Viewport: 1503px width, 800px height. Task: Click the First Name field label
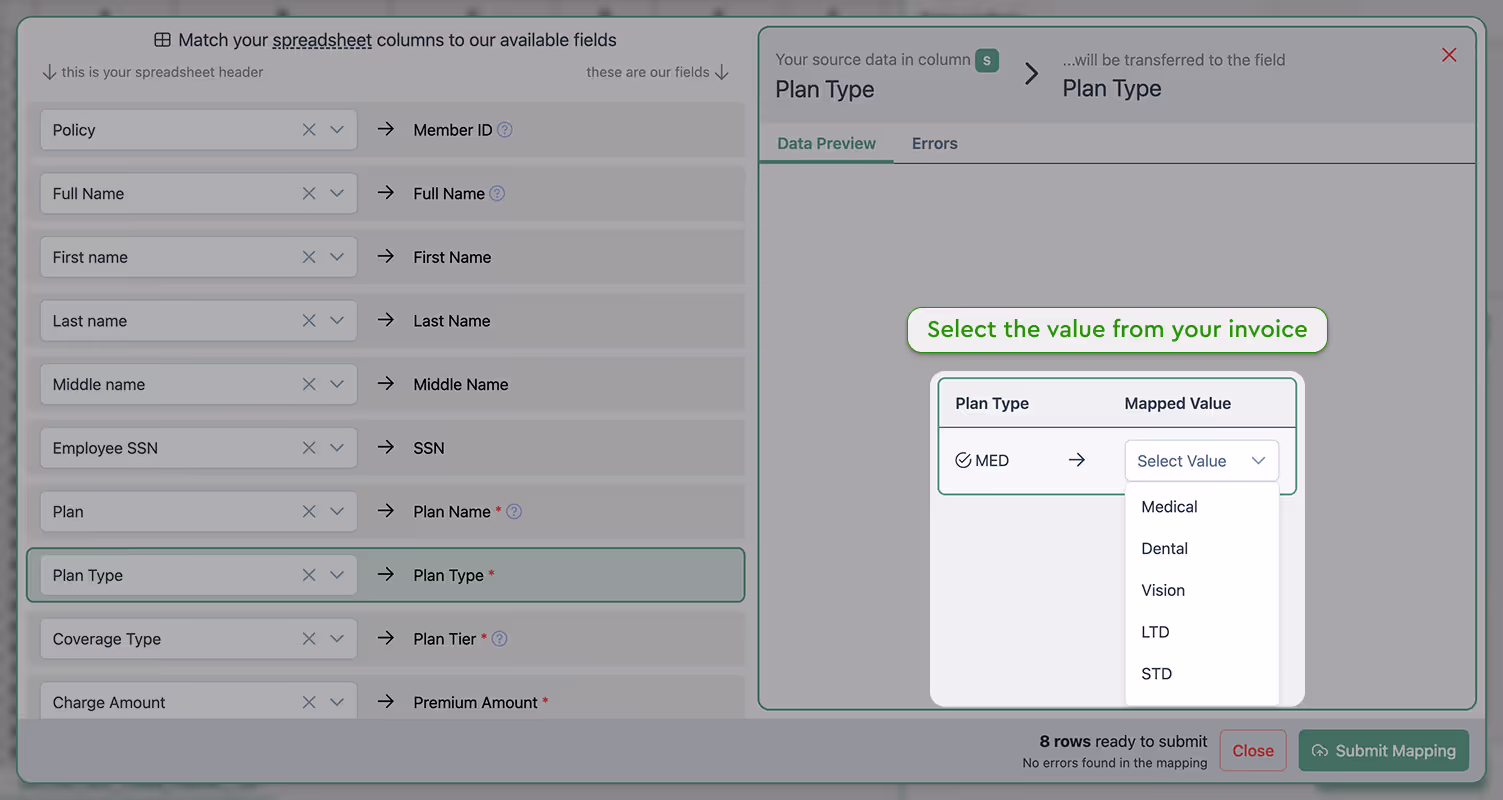(x=452, y=257)
